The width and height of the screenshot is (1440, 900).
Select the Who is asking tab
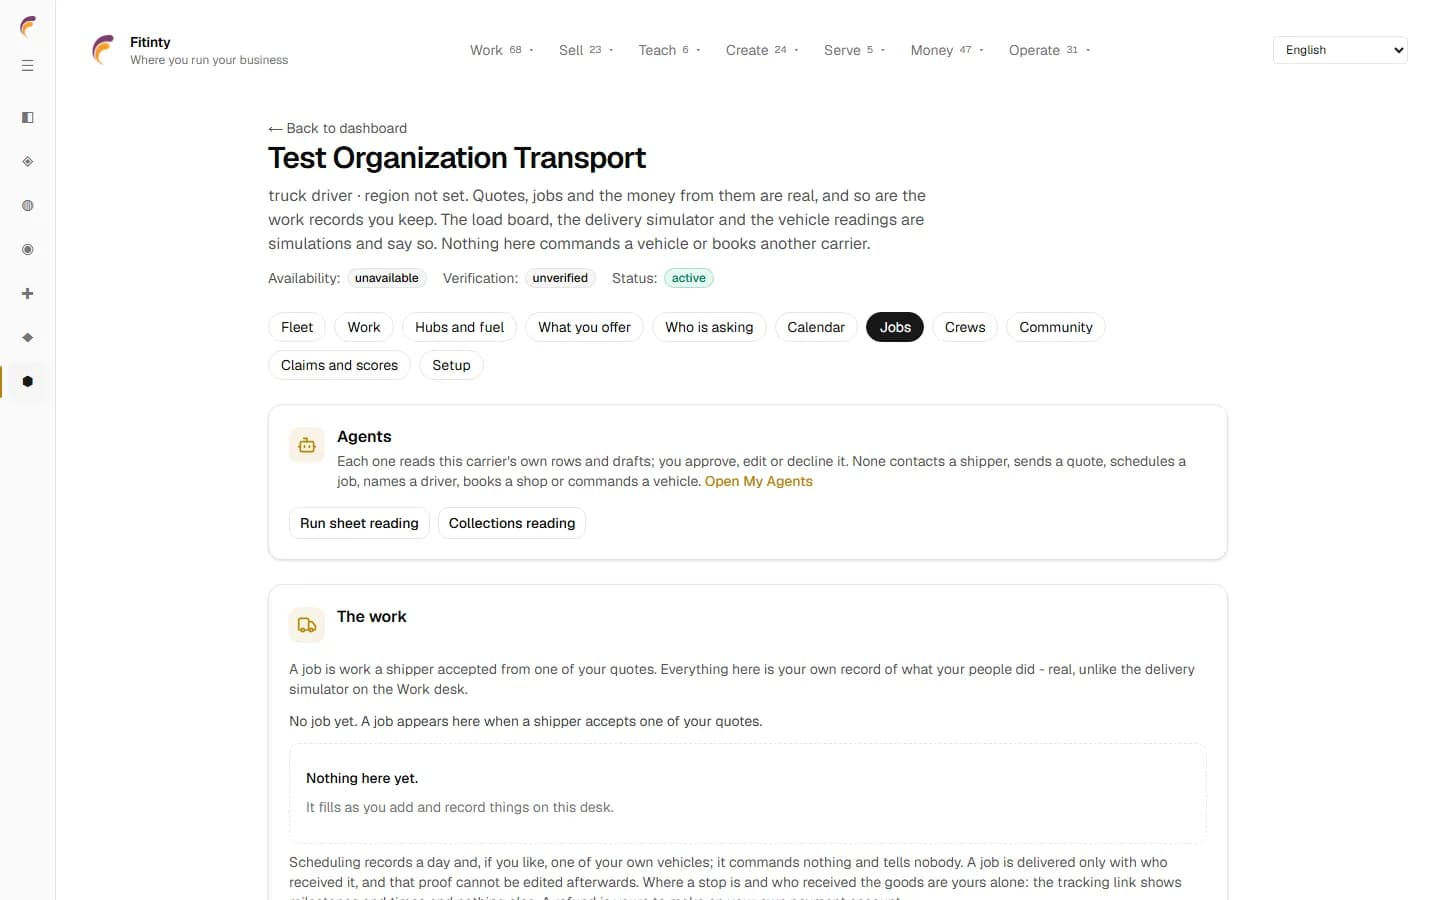709,327
